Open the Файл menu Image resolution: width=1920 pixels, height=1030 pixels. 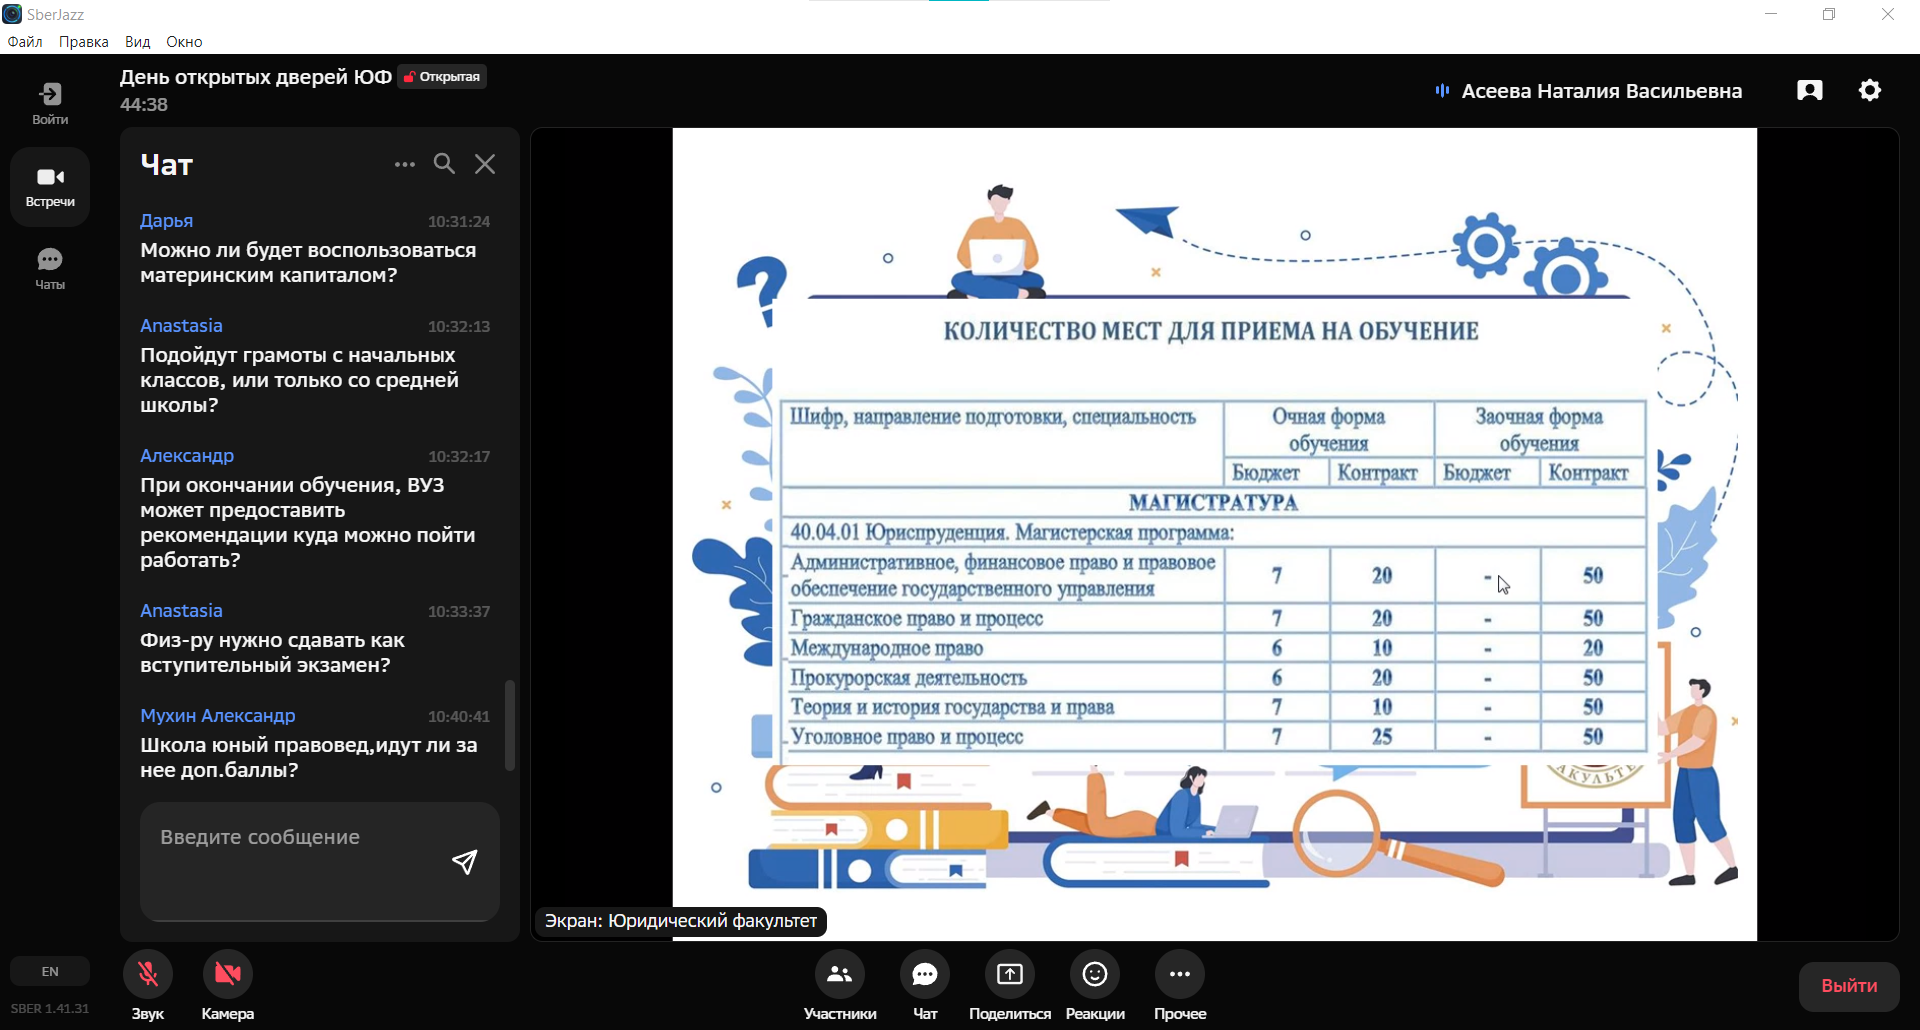click(x=25, y=42)
